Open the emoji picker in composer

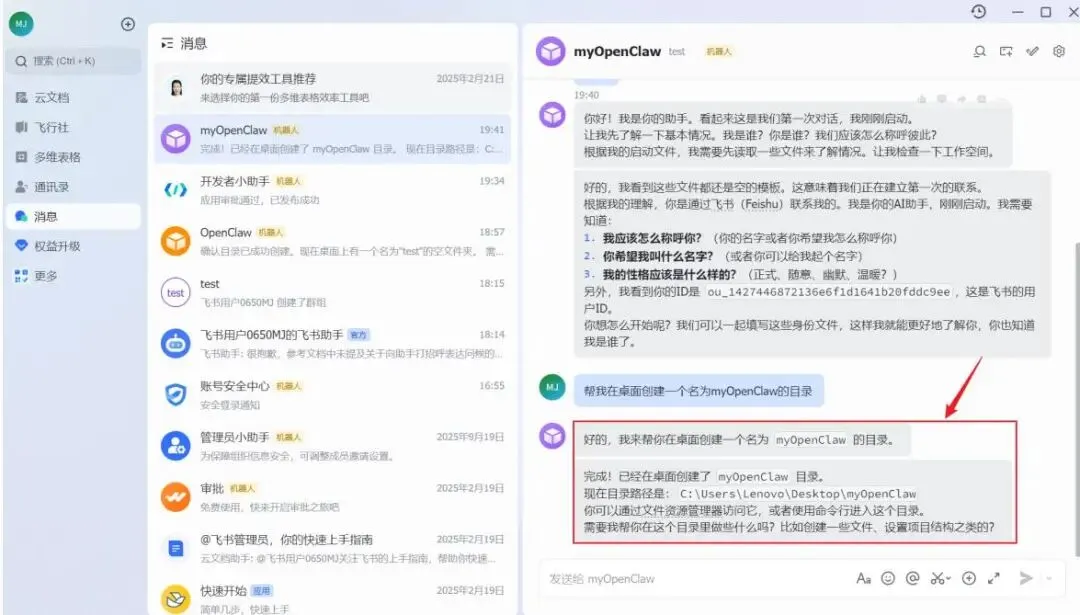click(x=888, y=578)
